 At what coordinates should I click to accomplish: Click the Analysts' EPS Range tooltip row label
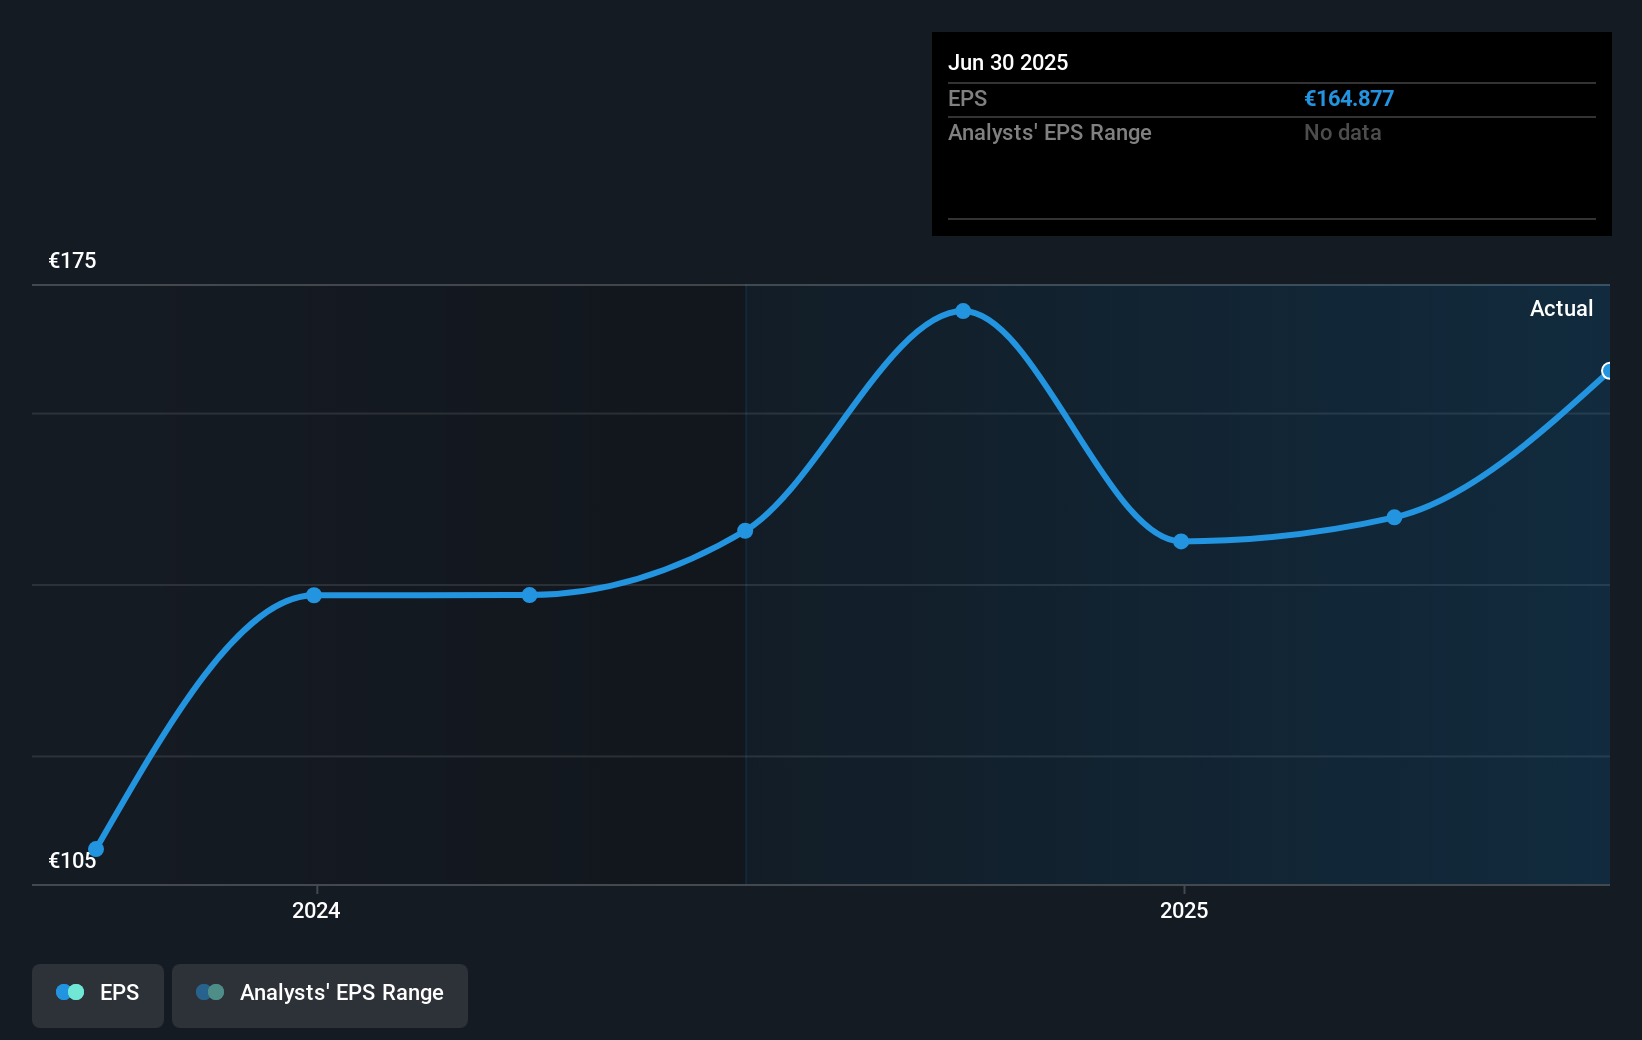coord(1050,132)
